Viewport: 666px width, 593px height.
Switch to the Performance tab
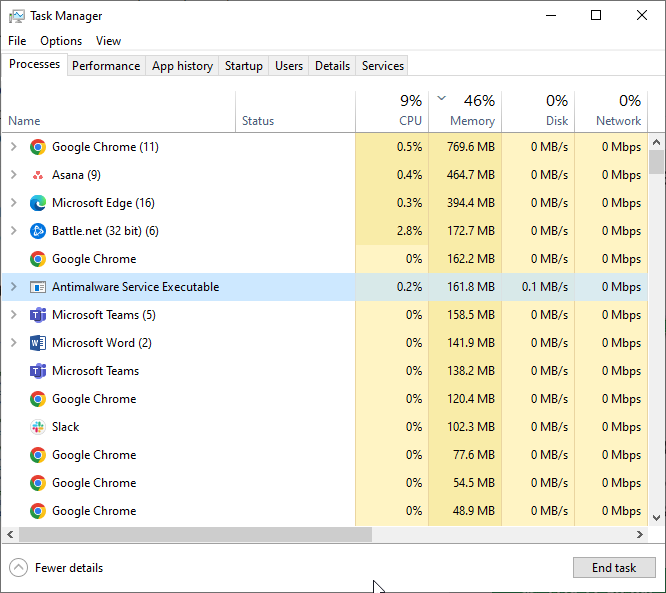click(106, 66)
